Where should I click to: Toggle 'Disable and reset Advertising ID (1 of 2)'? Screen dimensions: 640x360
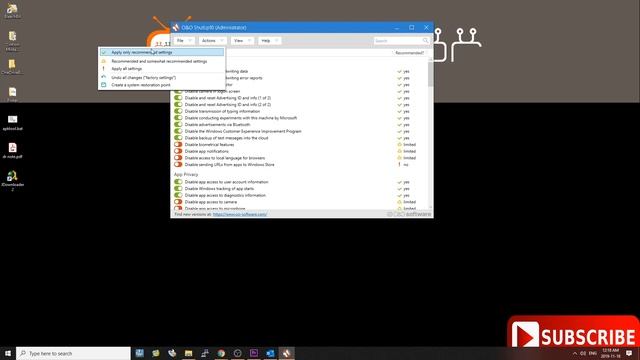pos(178,98)
